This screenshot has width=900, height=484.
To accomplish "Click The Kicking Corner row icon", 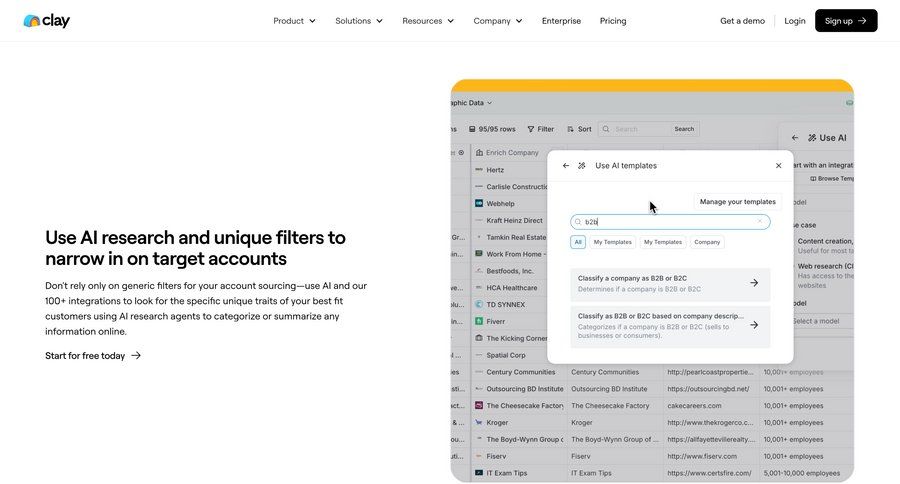I will coord(479,338).
